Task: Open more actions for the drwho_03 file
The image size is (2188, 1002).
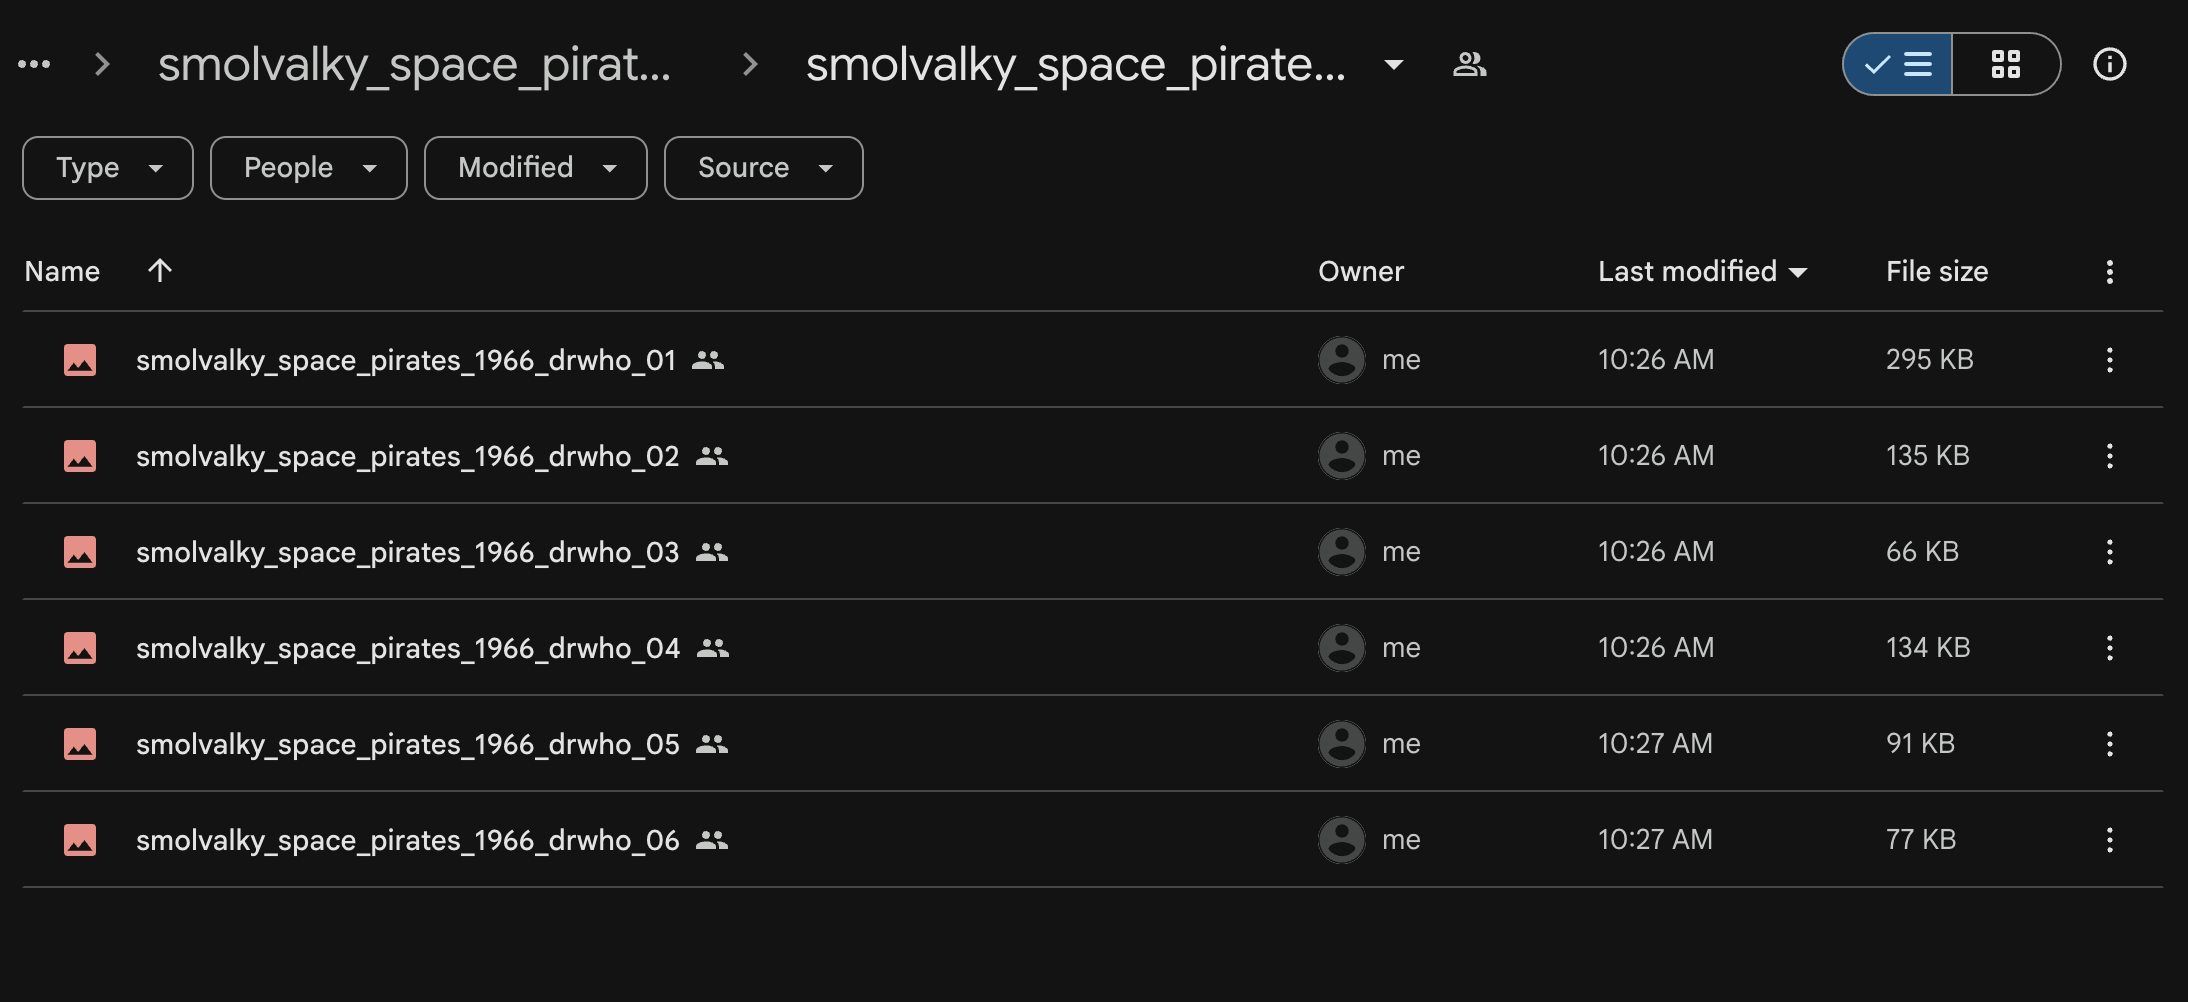Action: coord(2109,552)
